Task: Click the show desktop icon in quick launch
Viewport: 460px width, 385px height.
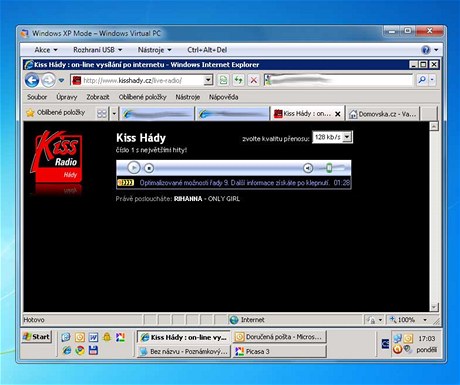Action: coord(66,337)
